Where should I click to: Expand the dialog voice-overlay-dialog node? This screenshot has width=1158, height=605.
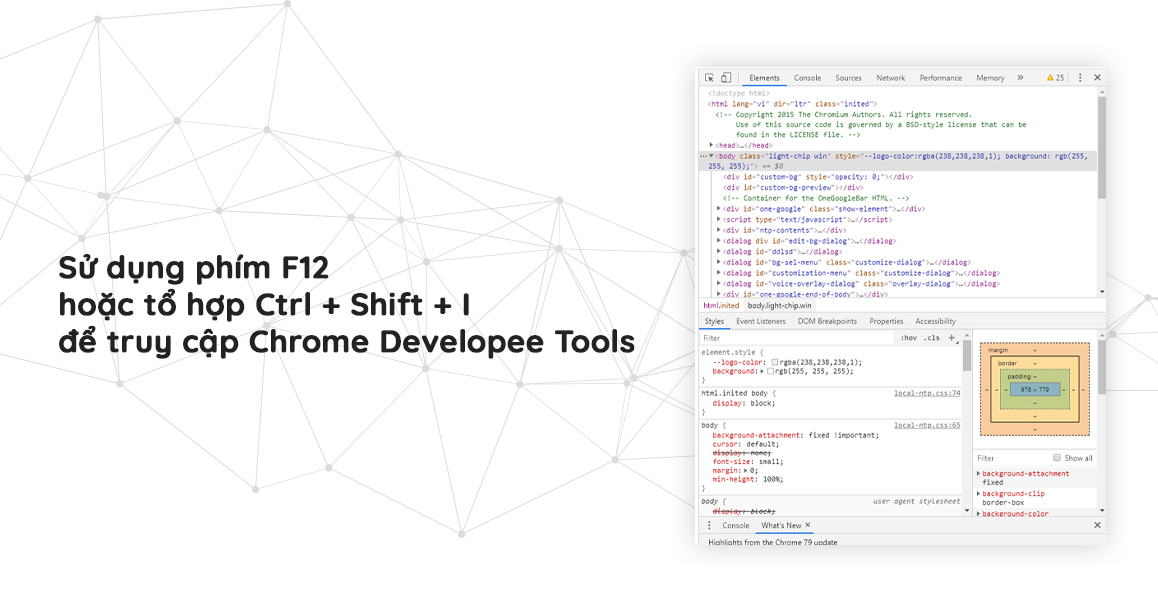(719, 284)
